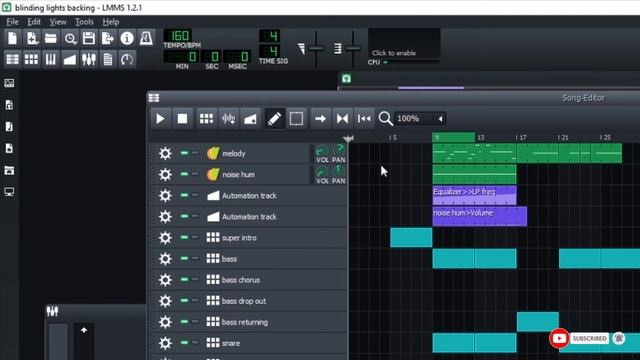
Task: Add beat/bassline track button
Action: pos(206,119)
